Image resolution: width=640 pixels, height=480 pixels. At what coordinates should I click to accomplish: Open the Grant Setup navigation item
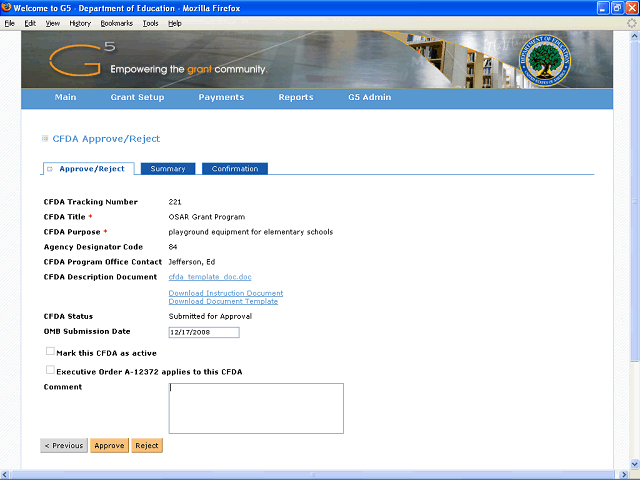click(137, 97)
